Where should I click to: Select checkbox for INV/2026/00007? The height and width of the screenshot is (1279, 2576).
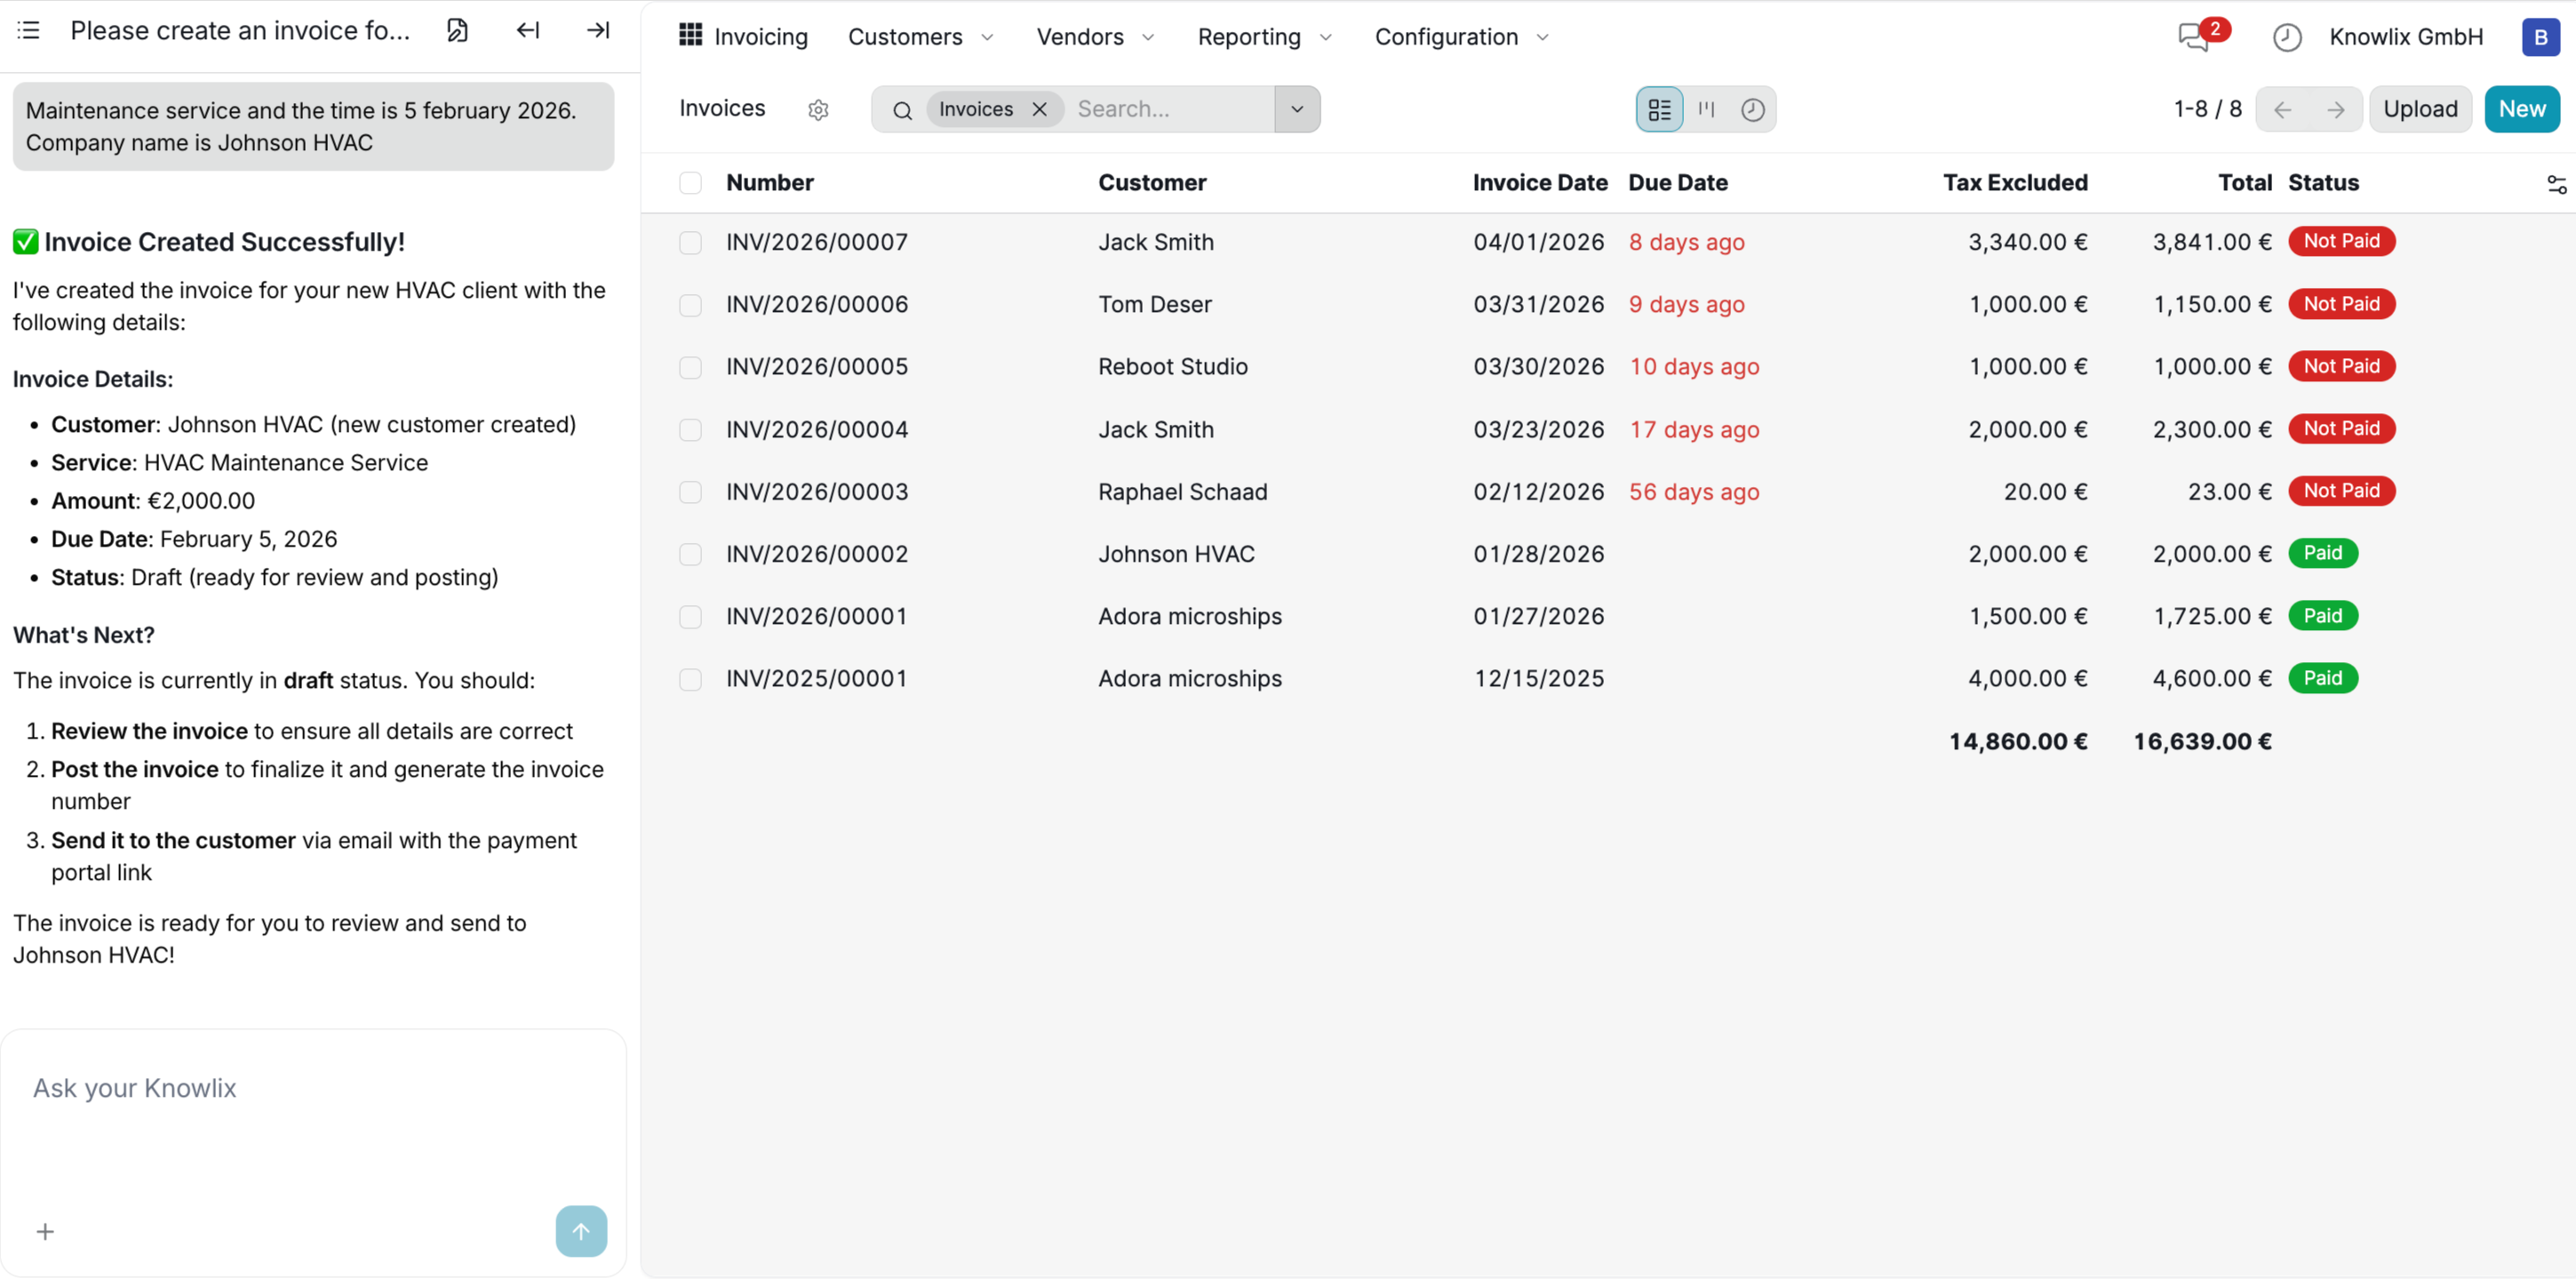(x=690, y=243)
